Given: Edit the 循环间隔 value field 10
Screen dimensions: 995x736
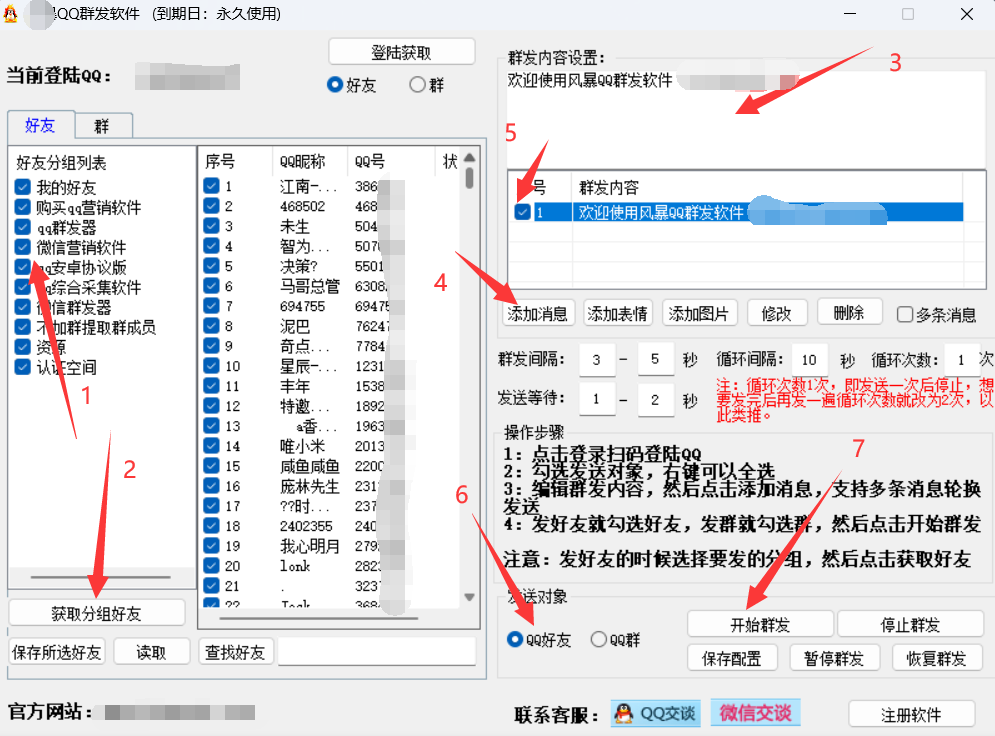Looking at the screenshot, I should [x=810, y=360].
